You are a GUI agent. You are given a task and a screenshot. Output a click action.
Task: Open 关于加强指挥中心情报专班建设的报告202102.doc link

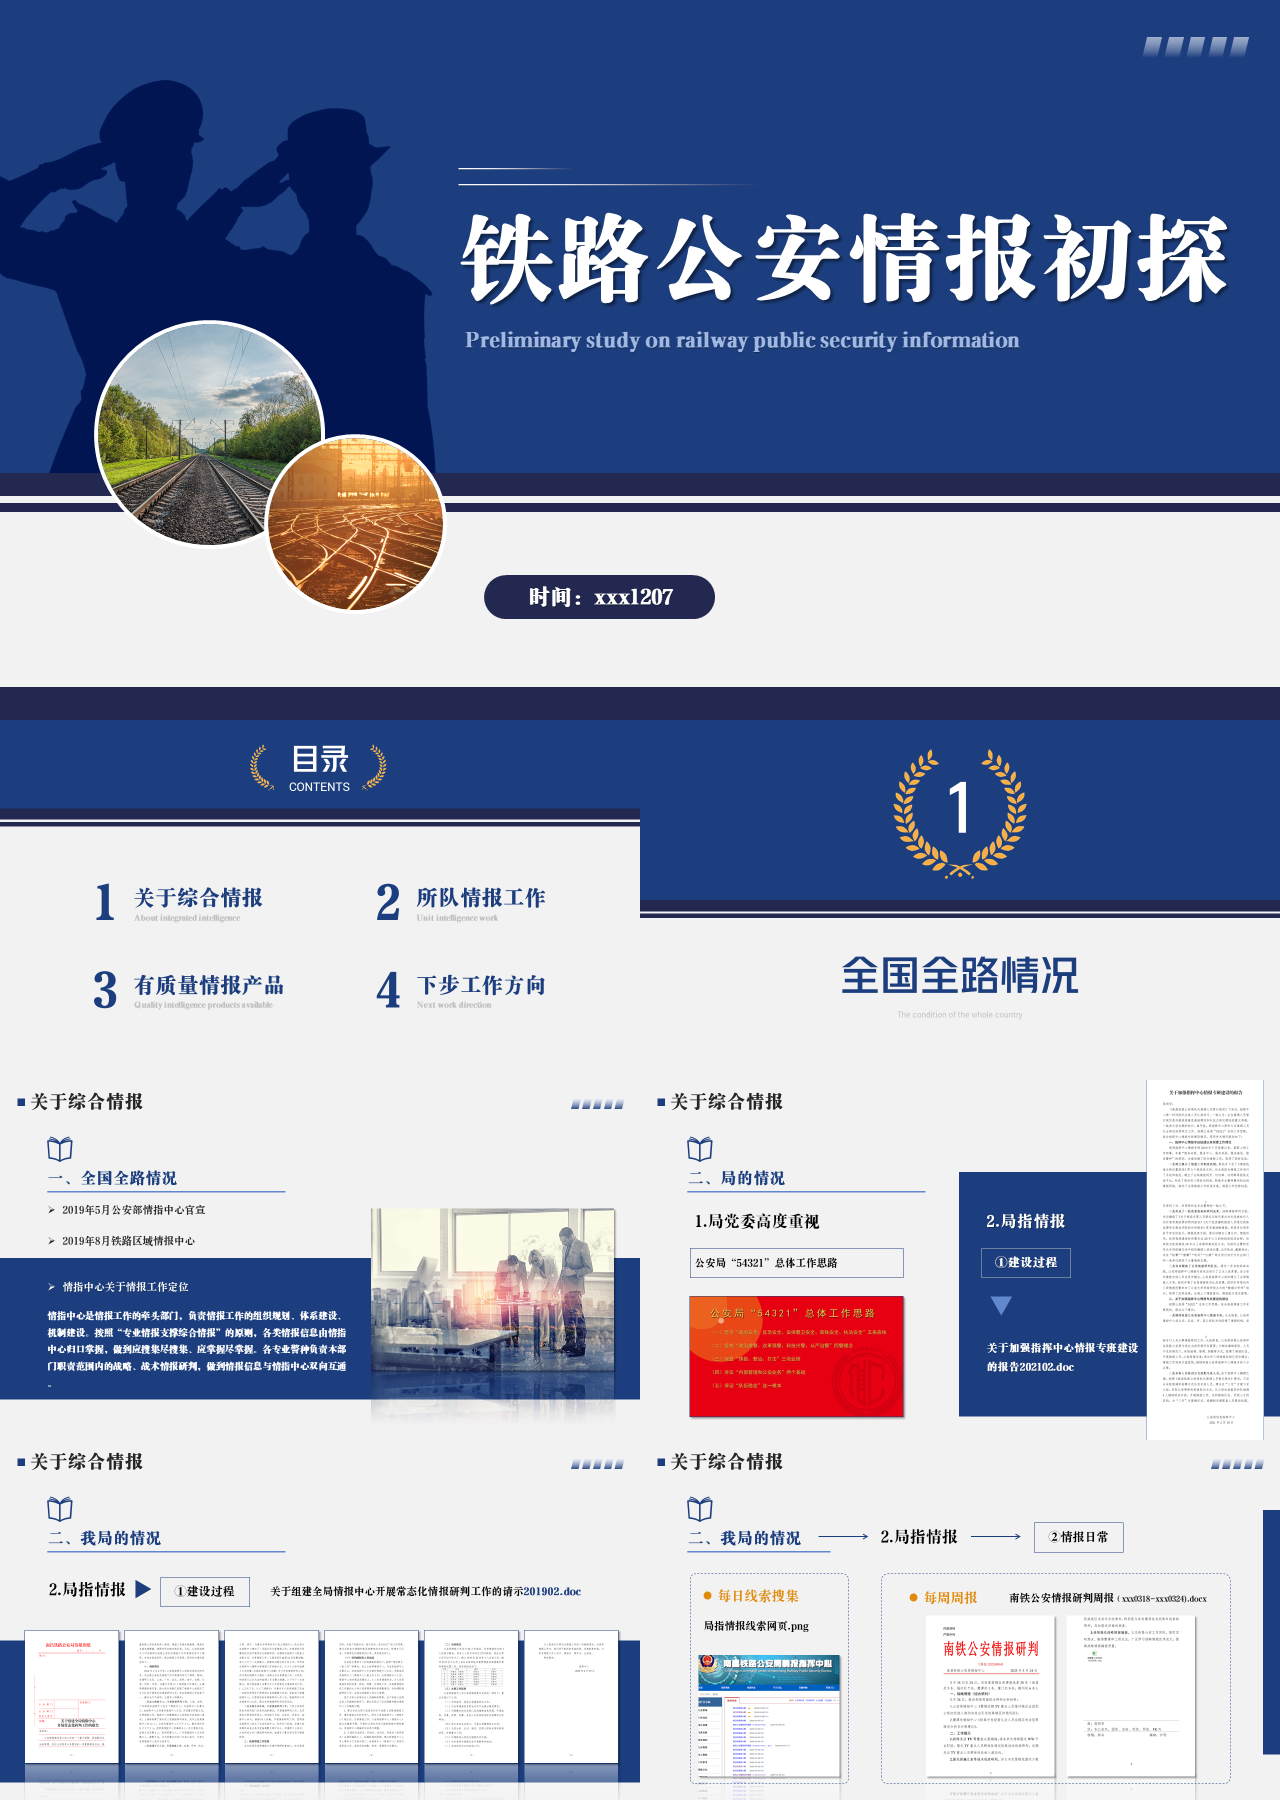pyautogui.click(x=1062, y=1357)
